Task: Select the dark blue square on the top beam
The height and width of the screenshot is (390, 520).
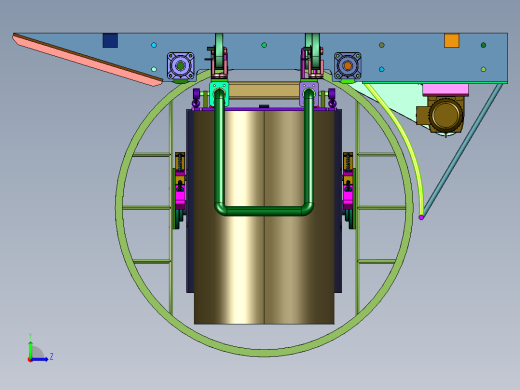Action: (110, 40)
